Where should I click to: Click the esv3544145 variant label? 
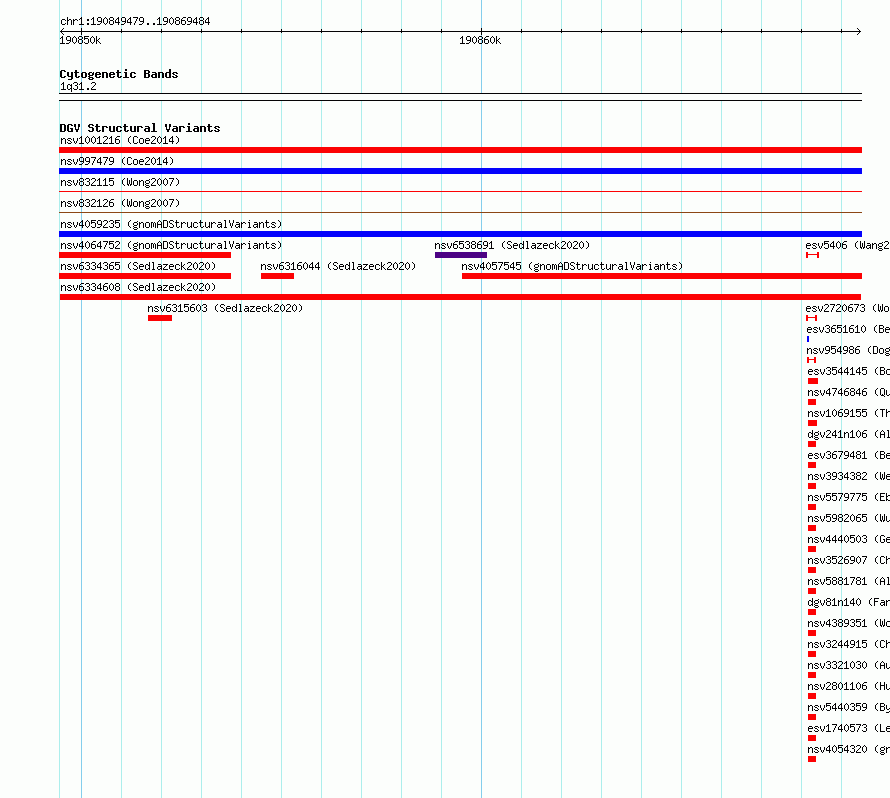tap(849, 371)
